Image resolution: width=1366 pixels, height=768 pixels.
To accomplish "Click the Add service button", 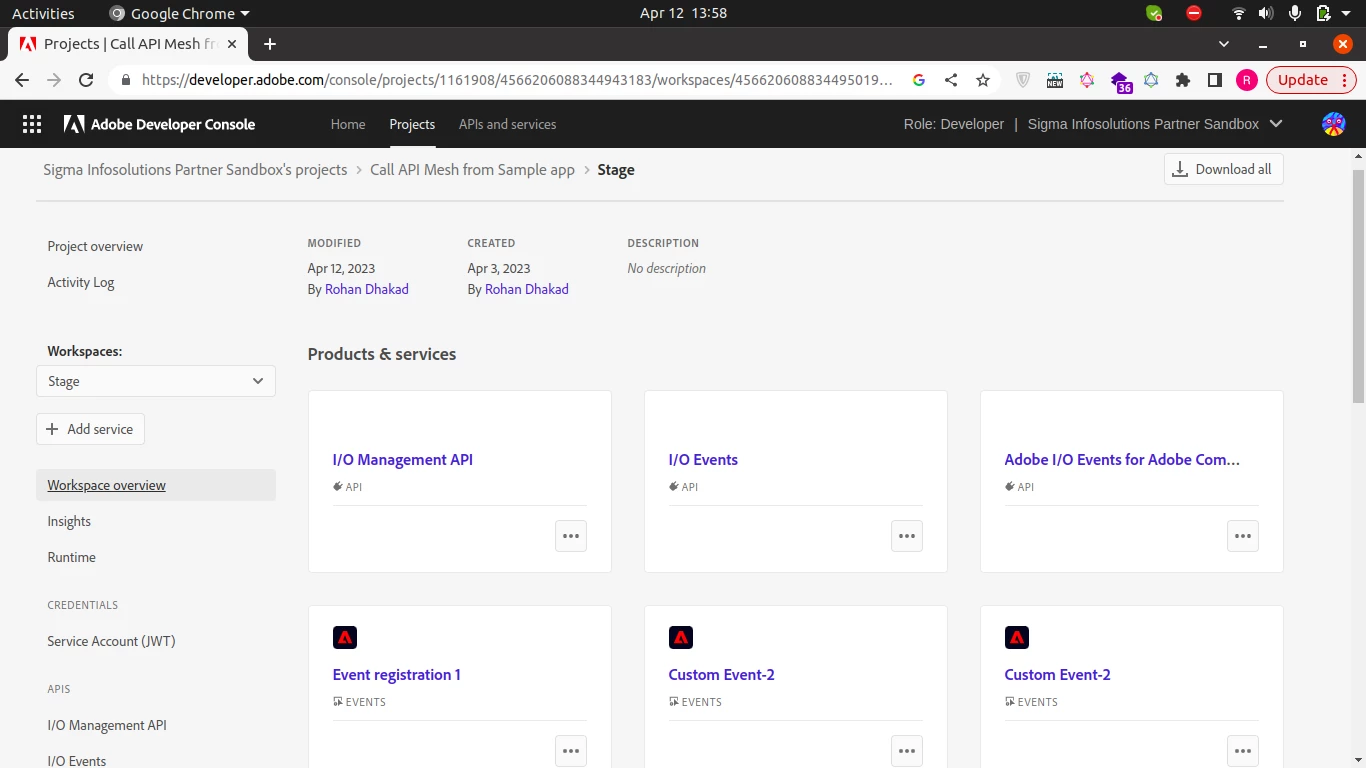I will coord(90,429).
